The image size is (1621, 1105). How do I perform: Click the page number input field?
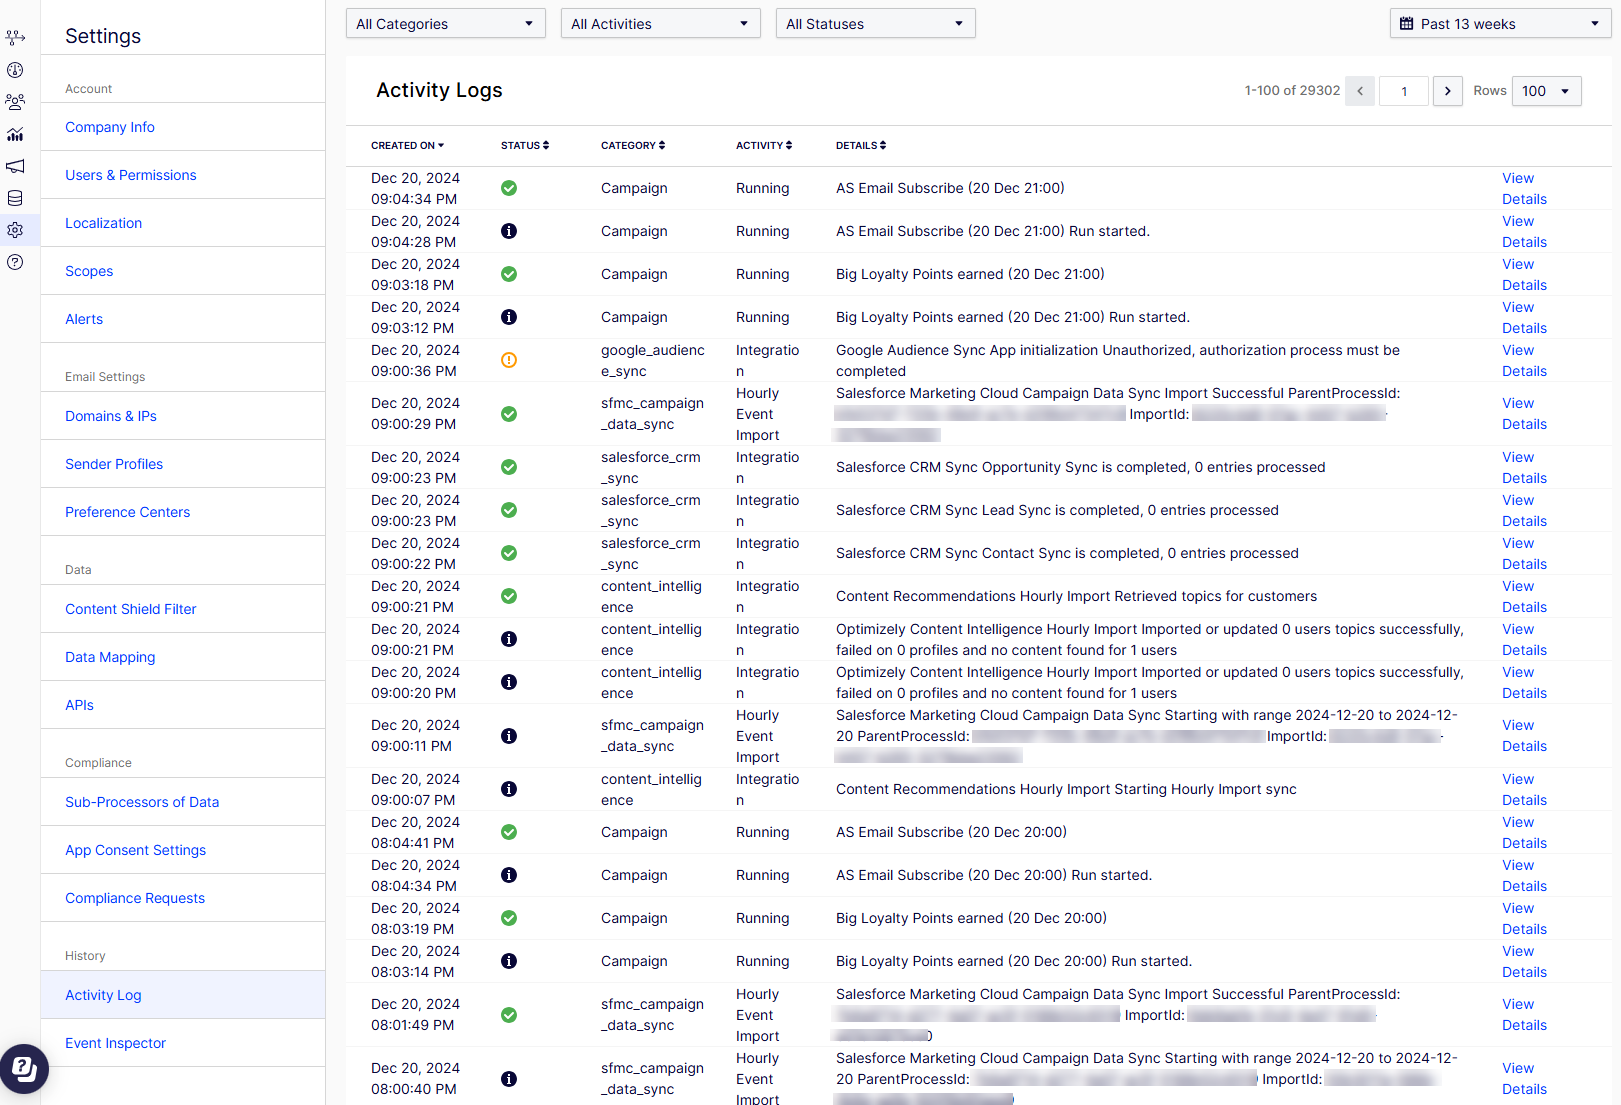[x=1403, y=91]
